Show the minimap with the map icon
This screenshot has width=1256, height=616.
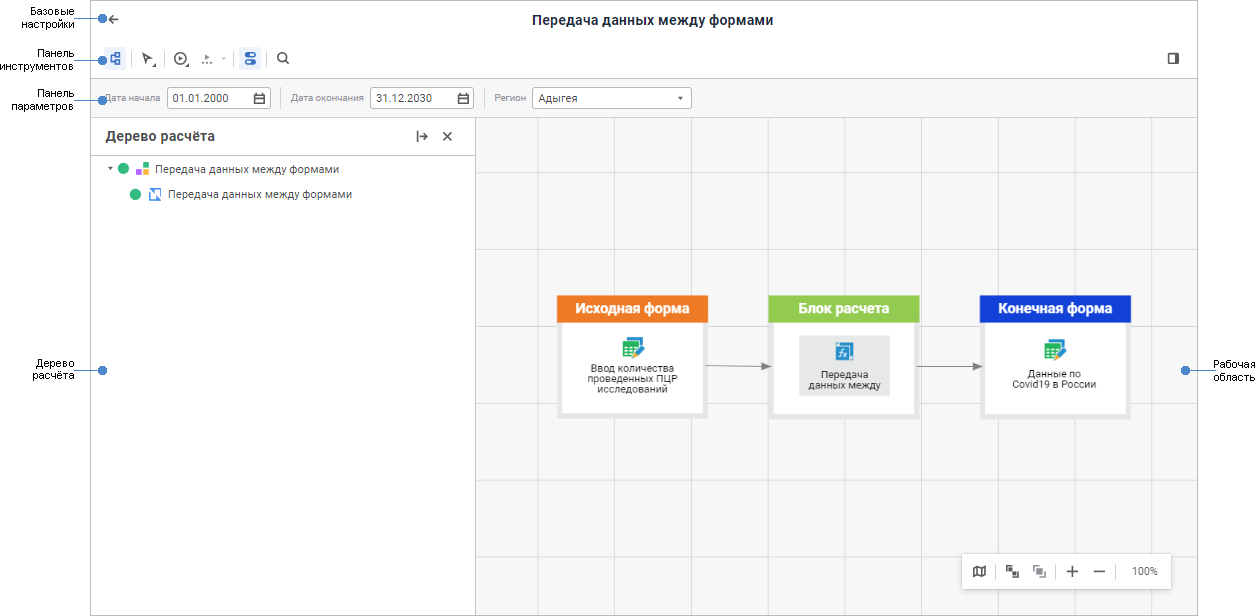pos(979,571)
